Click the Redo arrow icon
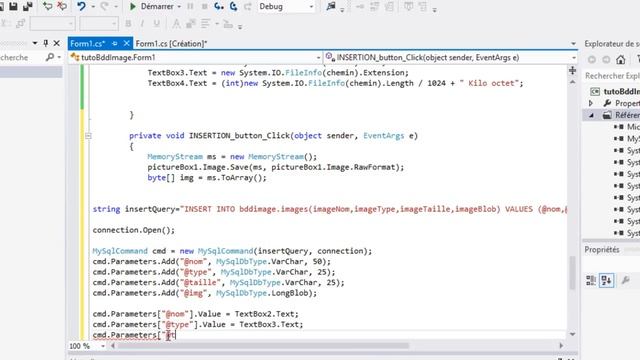Screen dimensions: 640x360 (104, 6)
